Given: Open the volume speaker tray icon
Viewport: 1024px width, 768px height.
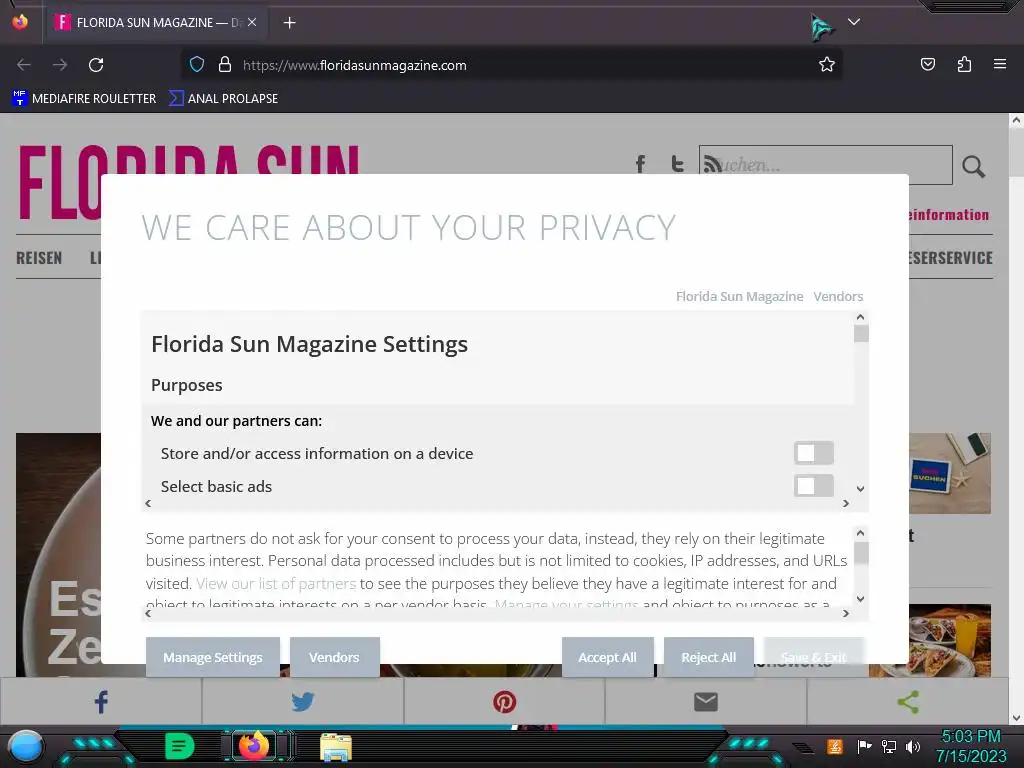Looking at the screenshot, I should [912, 746].
